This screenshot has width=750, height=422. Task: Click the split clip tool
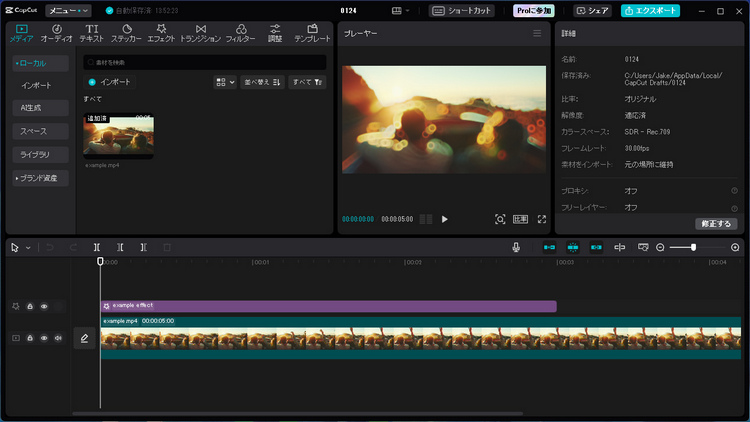click(x=97, y=247)
